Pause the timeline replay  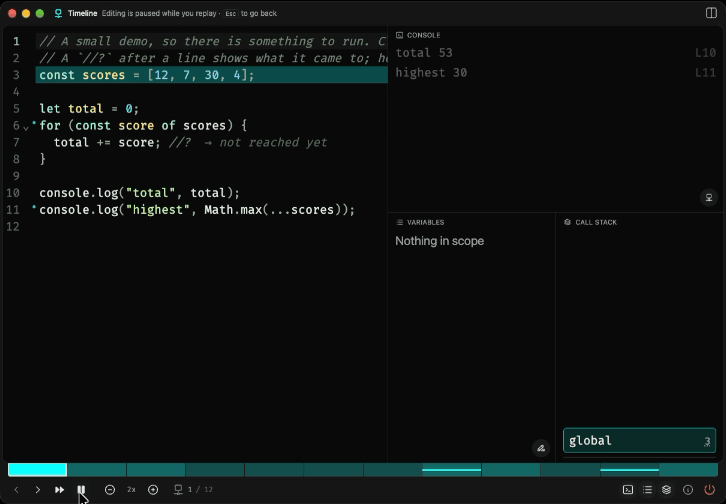[81, 490]
